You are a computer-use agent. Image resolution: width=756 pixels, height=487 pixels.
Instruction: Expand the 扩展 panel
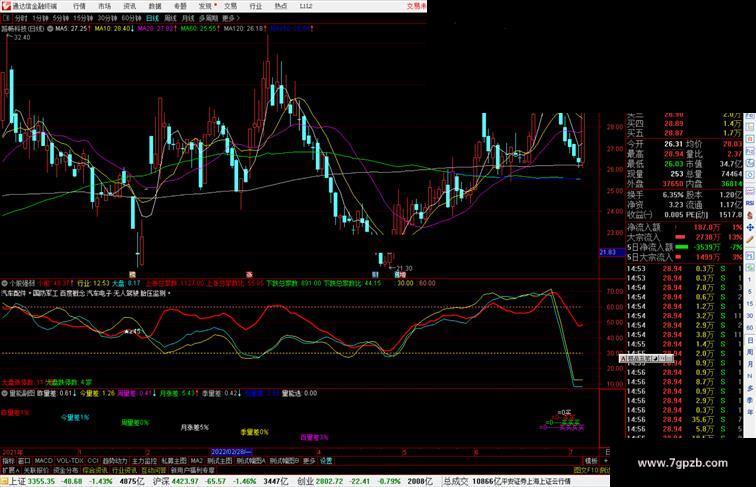click(x=10, y=470)
